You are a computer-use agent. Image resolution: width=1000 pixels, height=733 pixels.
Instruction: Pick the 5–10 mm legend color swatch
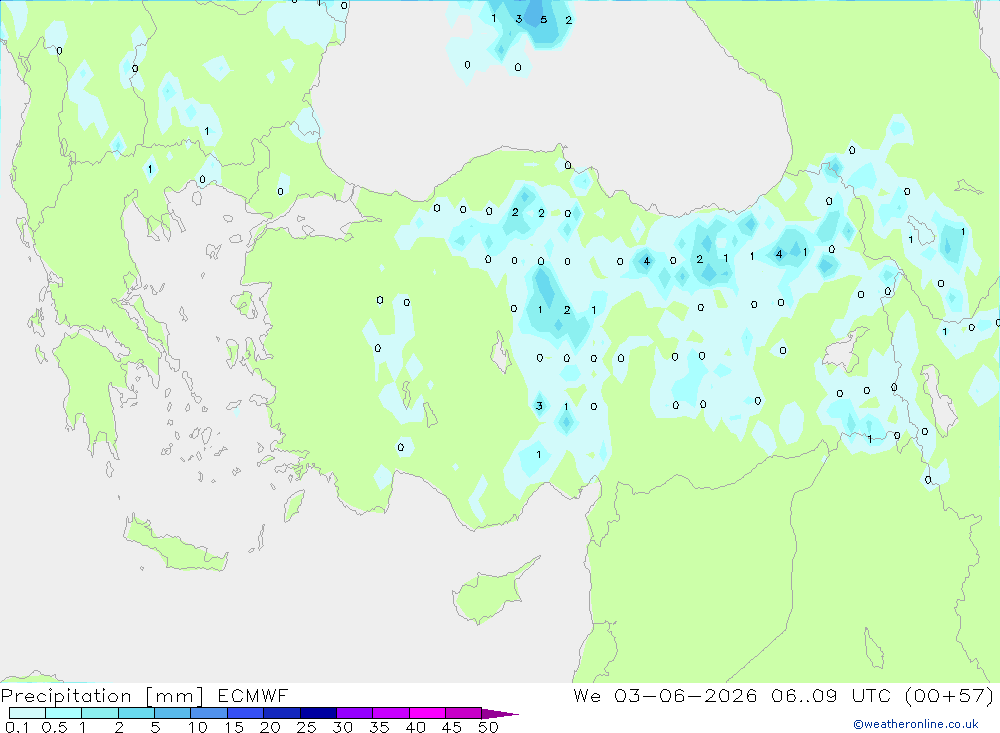click(x=173, y=713)
